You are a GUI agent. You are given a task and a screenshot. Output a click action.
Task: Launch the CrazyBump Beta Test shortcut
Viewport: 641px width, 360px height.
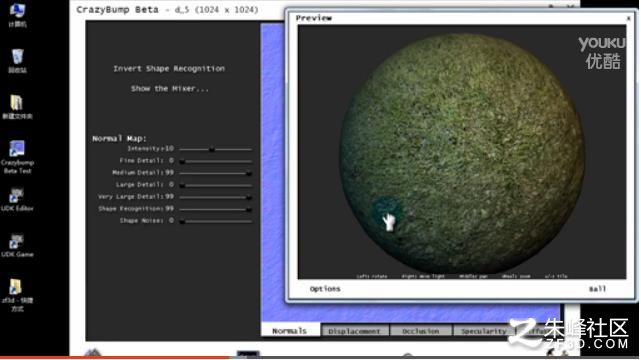tap(17, 157)
